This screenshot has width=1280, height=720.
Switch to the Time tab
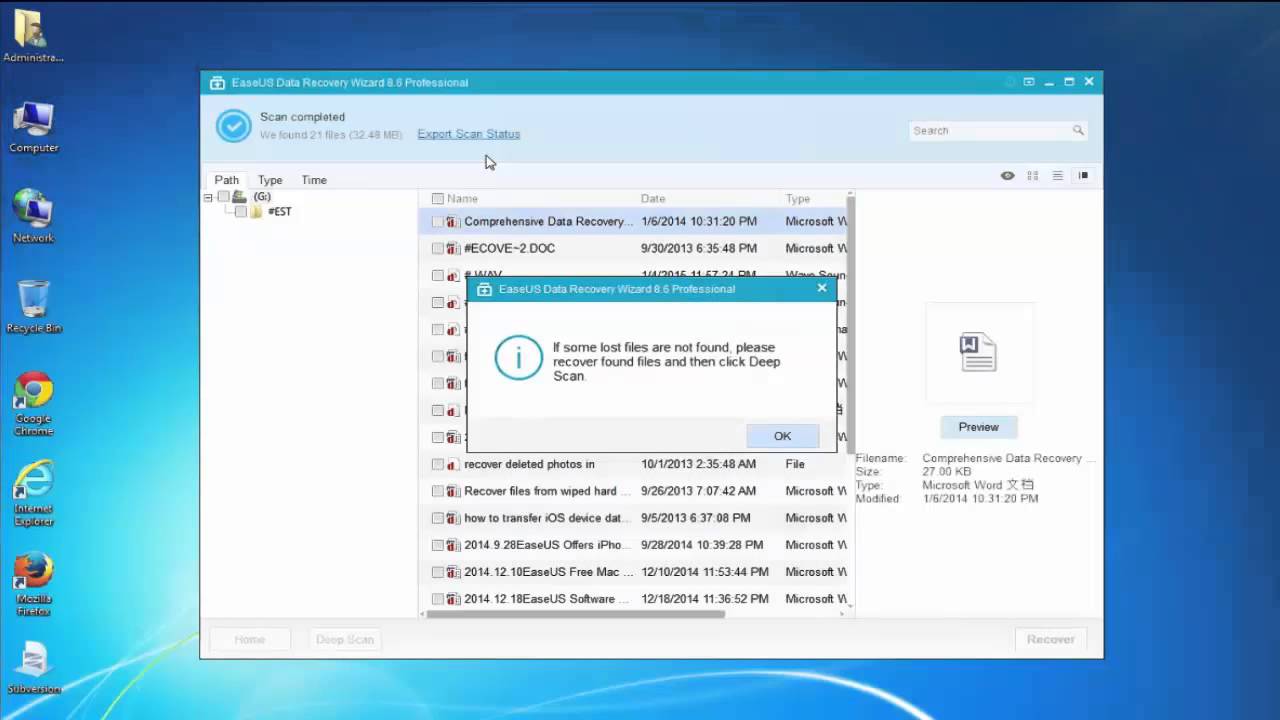pos(314,180)
